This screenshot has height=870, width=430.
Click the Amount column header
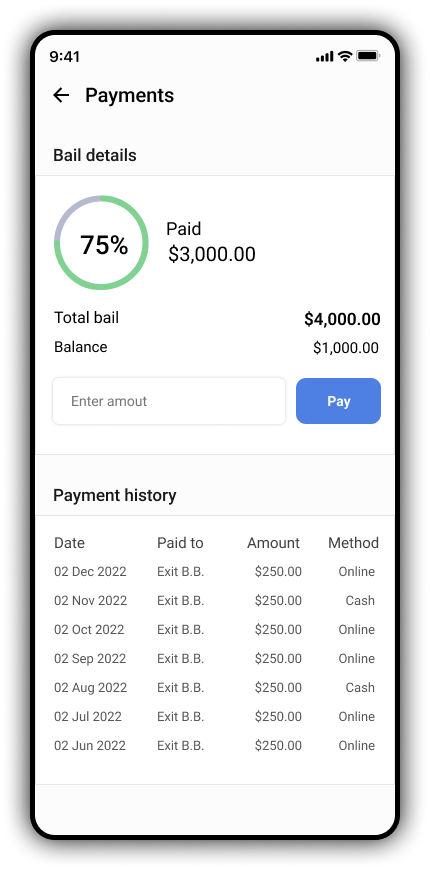[274, 543]
